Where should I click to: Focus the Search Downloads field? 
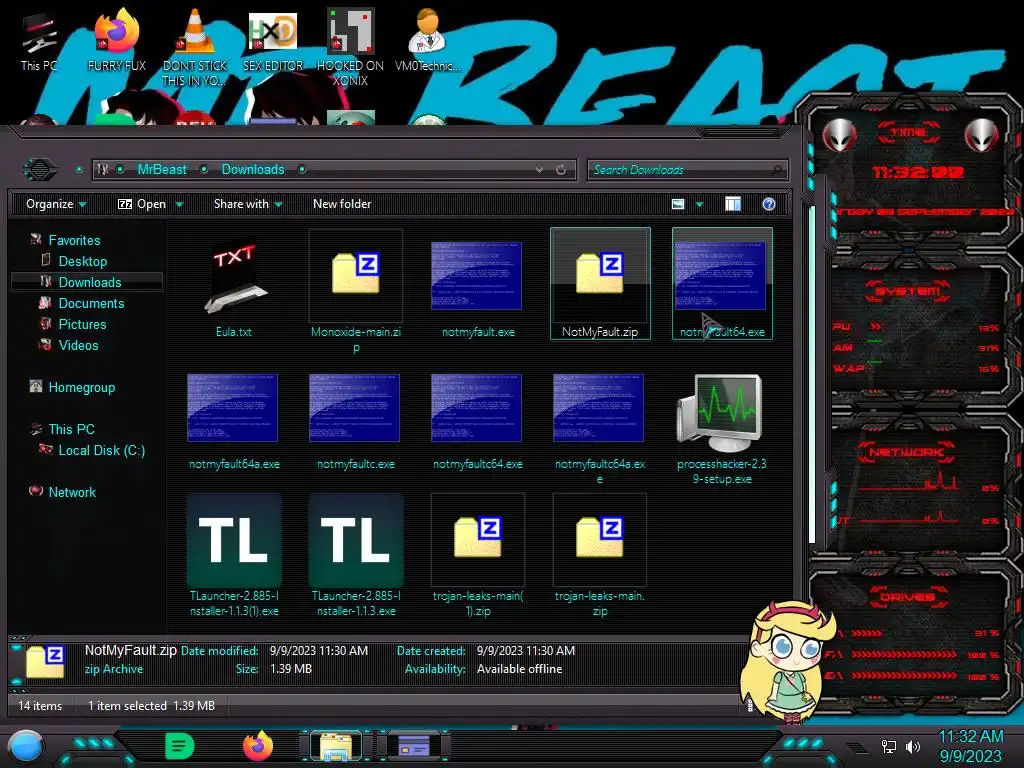(687, 170)
